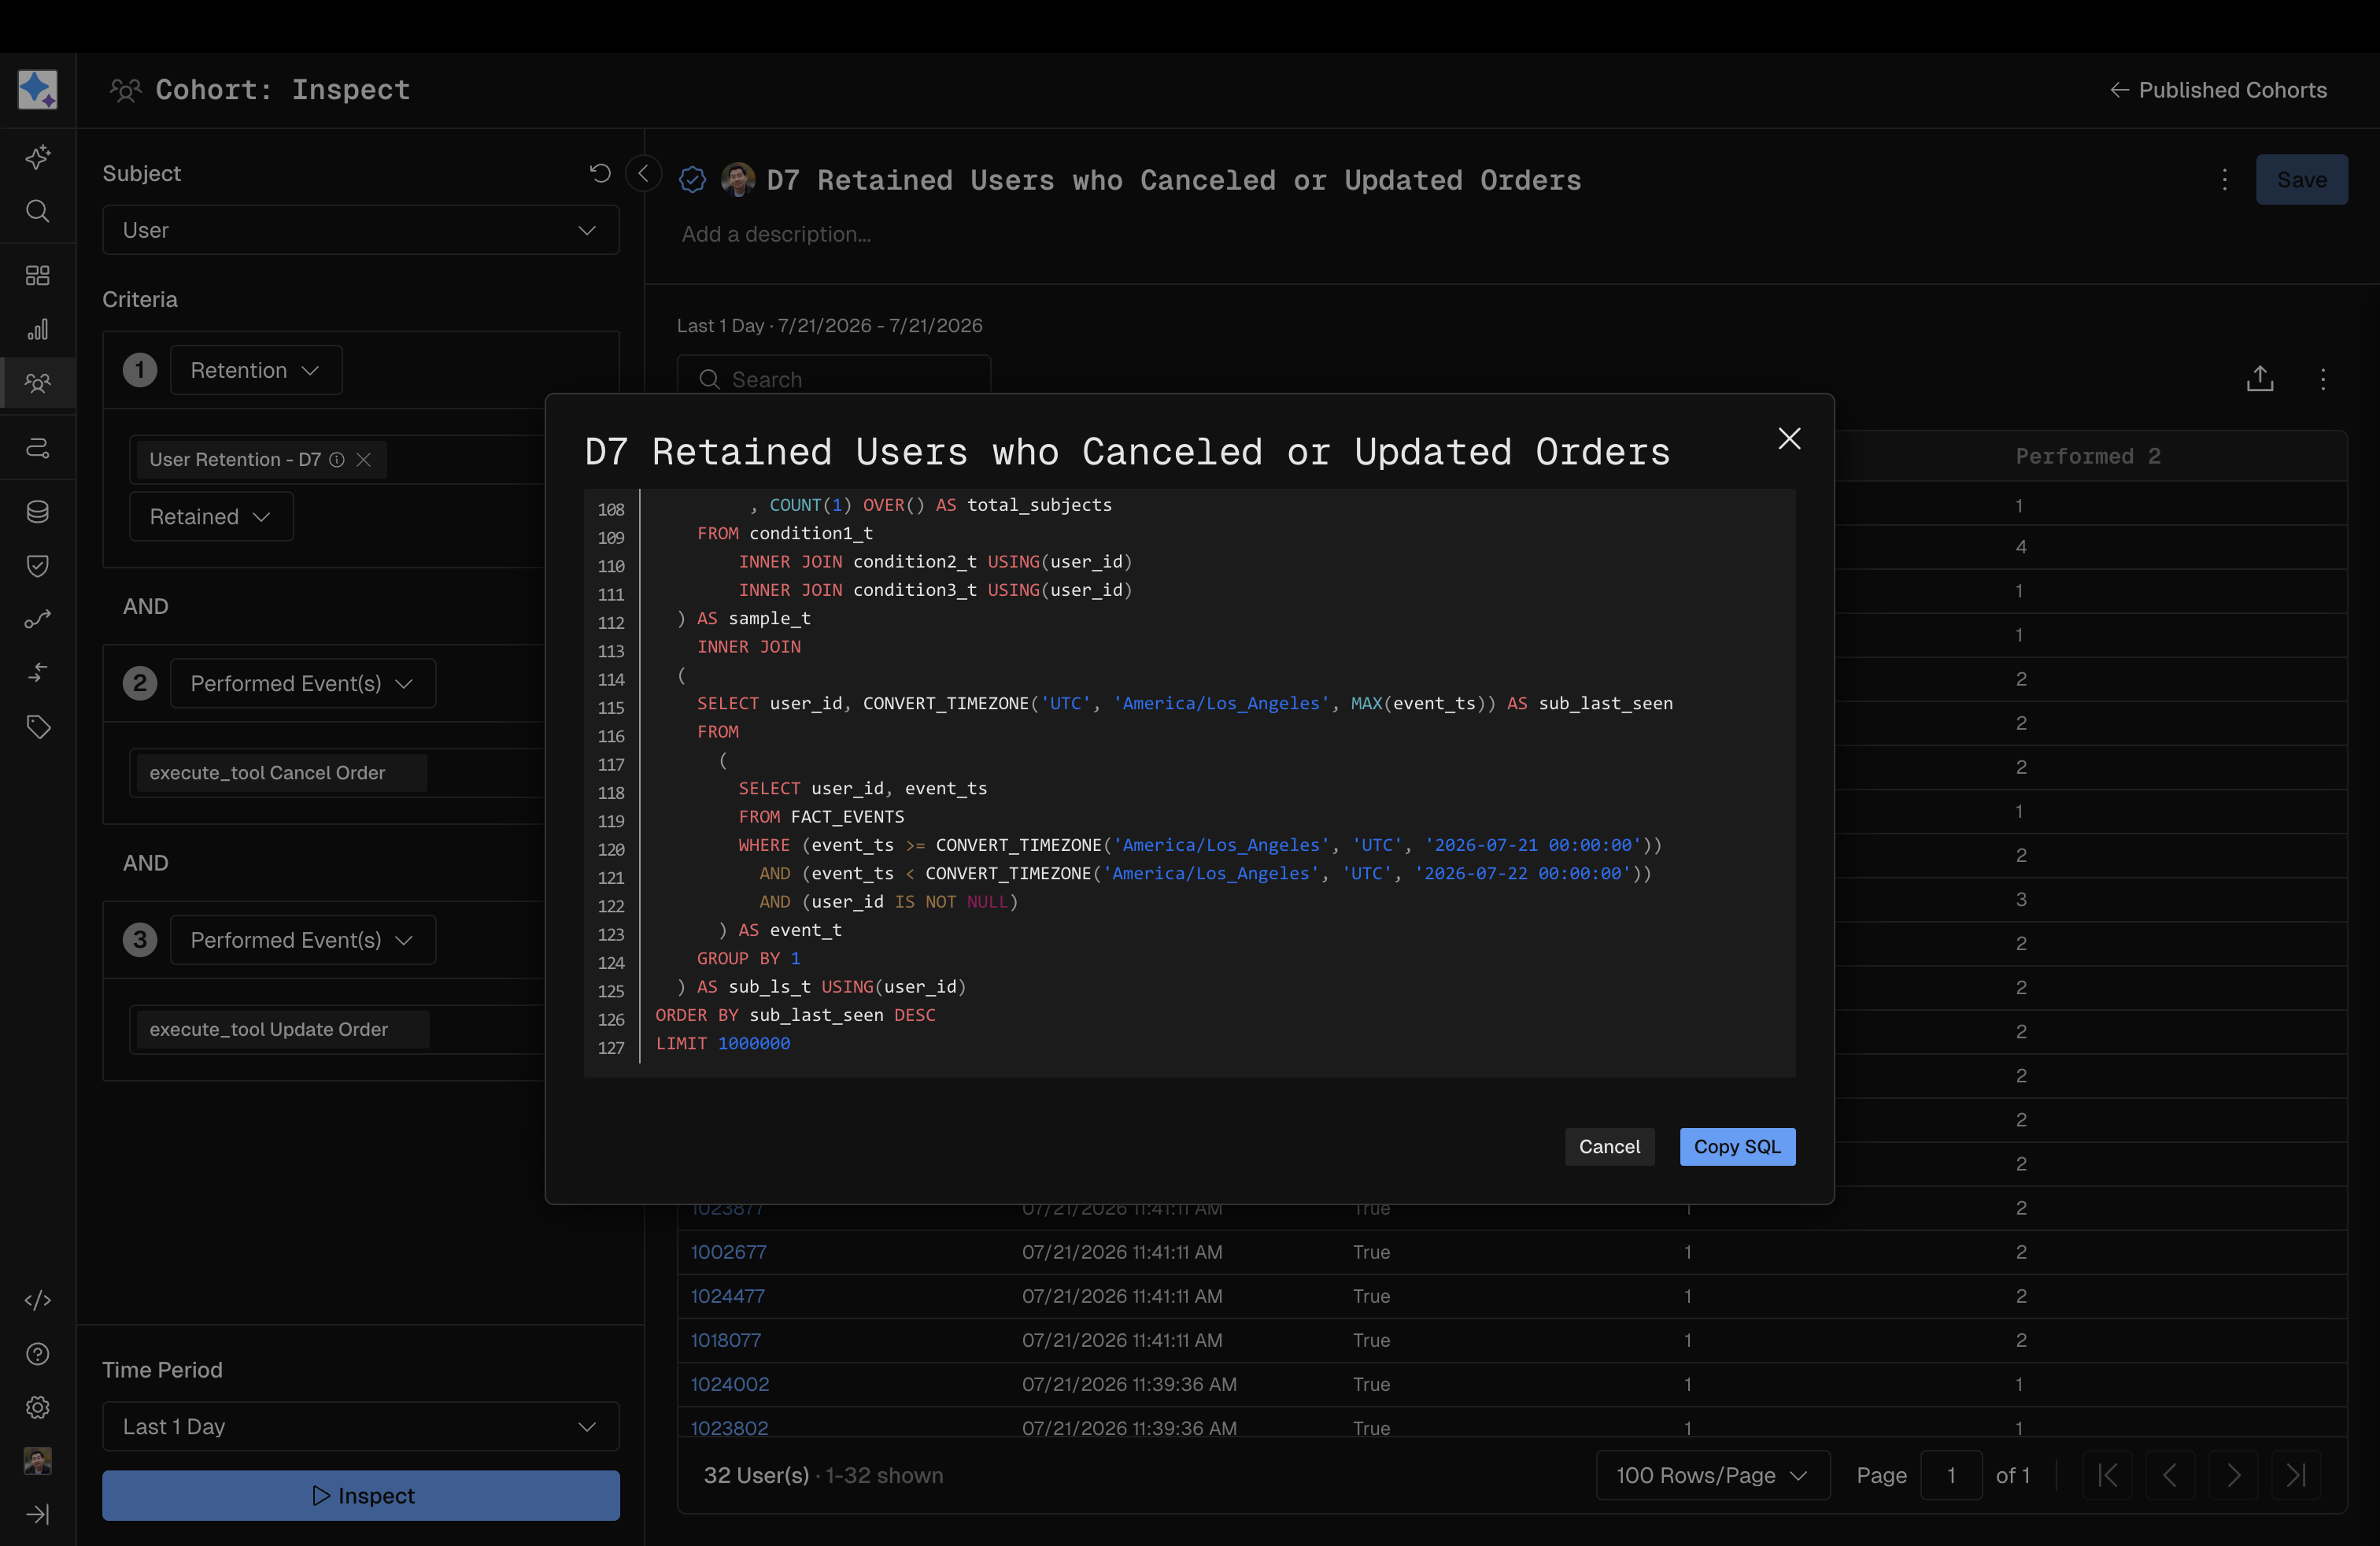This screenshot has height=1546, width=2380.
Task: Click Add a description field
Action: 776,234
